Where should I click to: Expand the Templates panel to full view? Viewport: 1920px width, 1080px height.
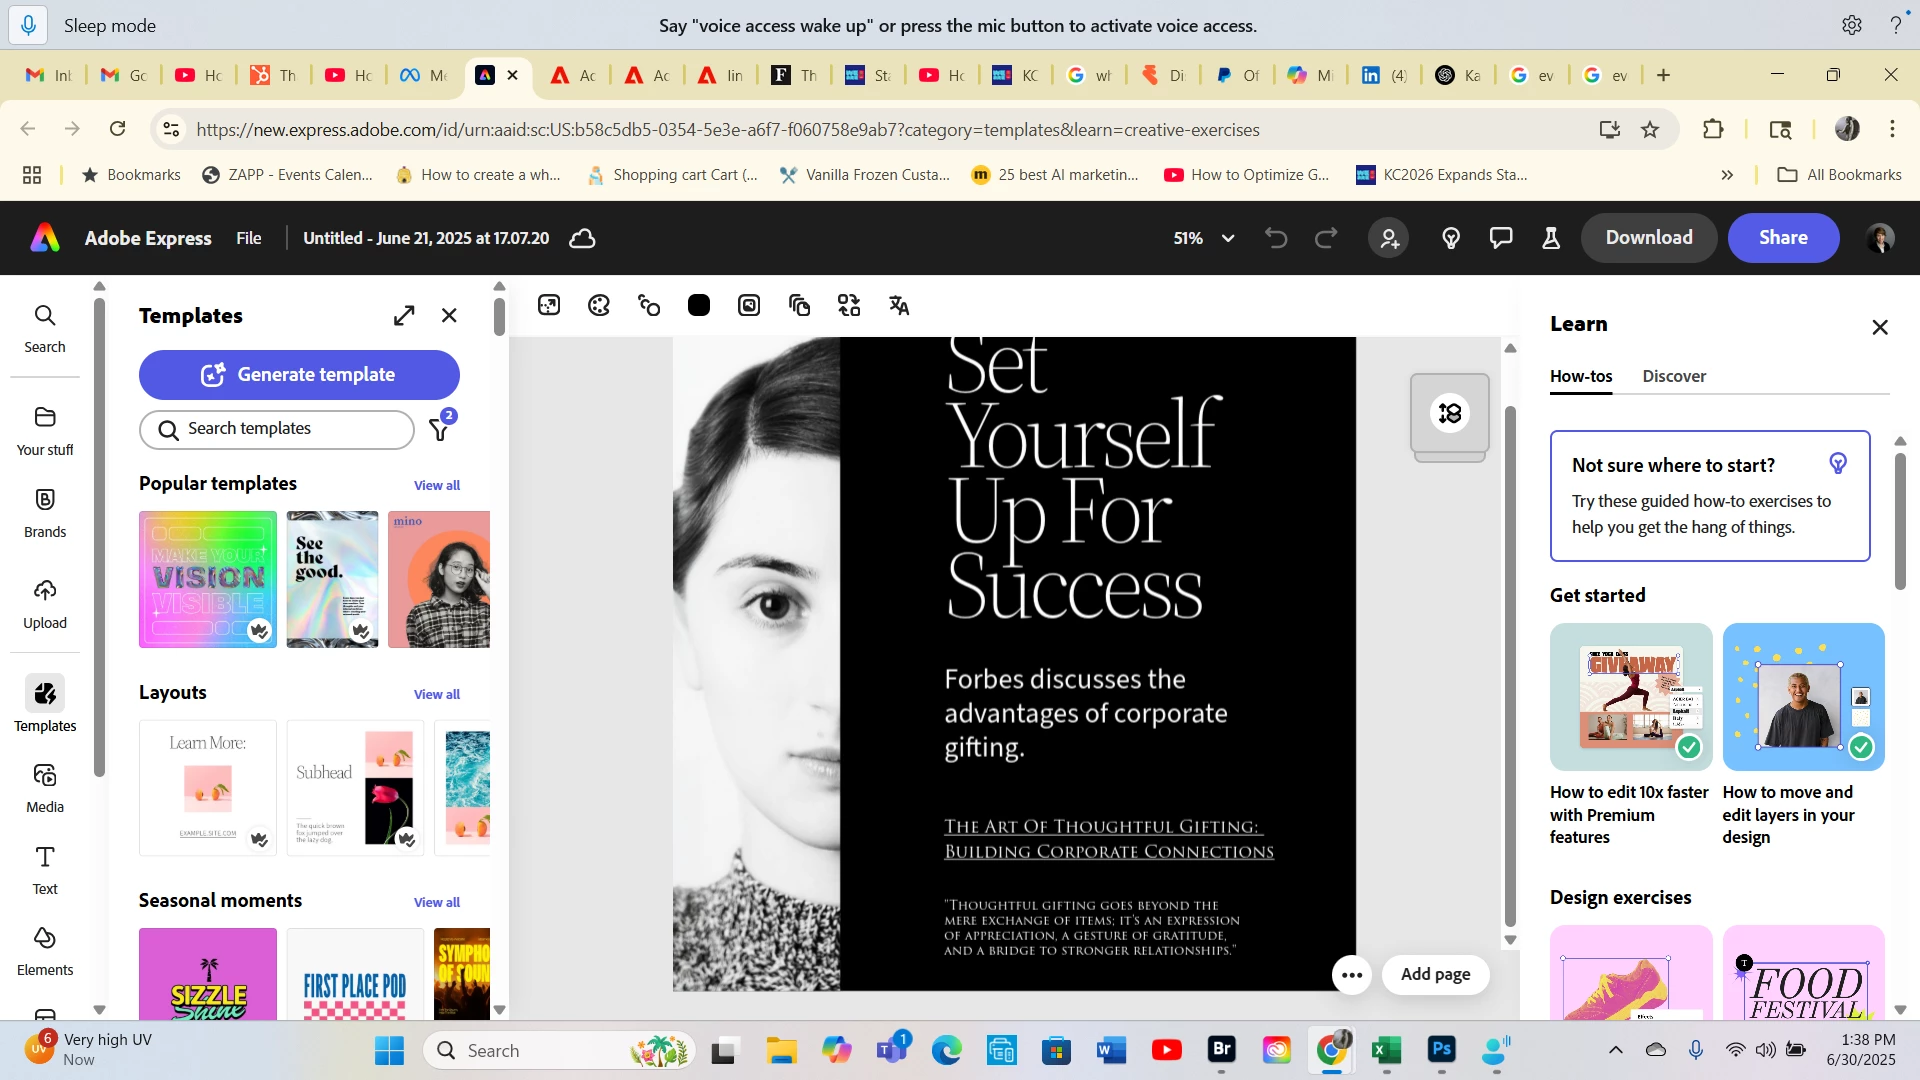click(404, 316)
